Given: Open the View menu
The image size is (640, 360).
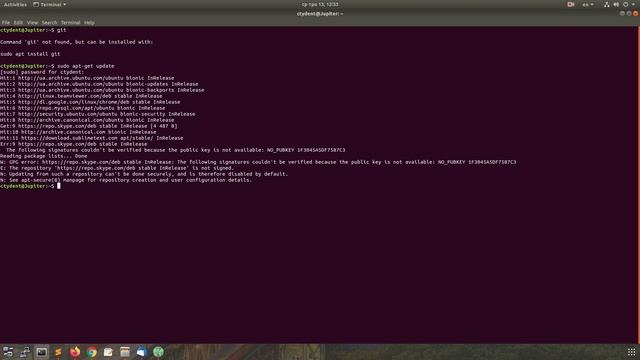Looking at the screenshot, I should tap(32, 22).
